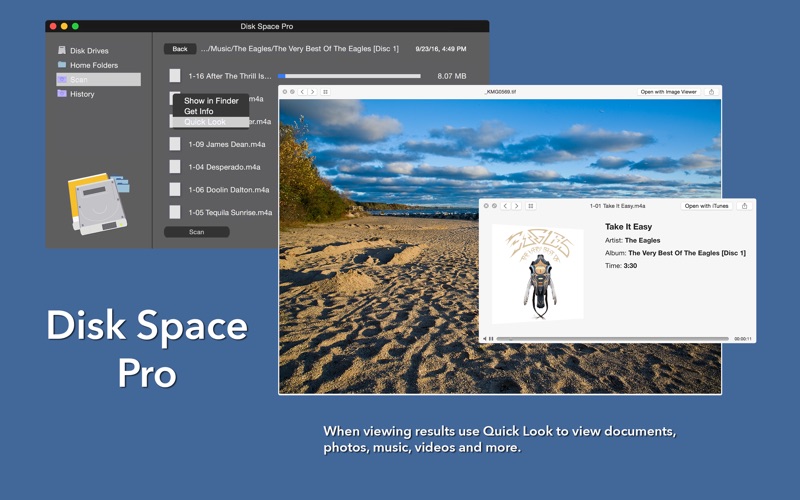Tick the 1-06 Doolin Dalton.m4a checkbox

[x=175, y=189]
